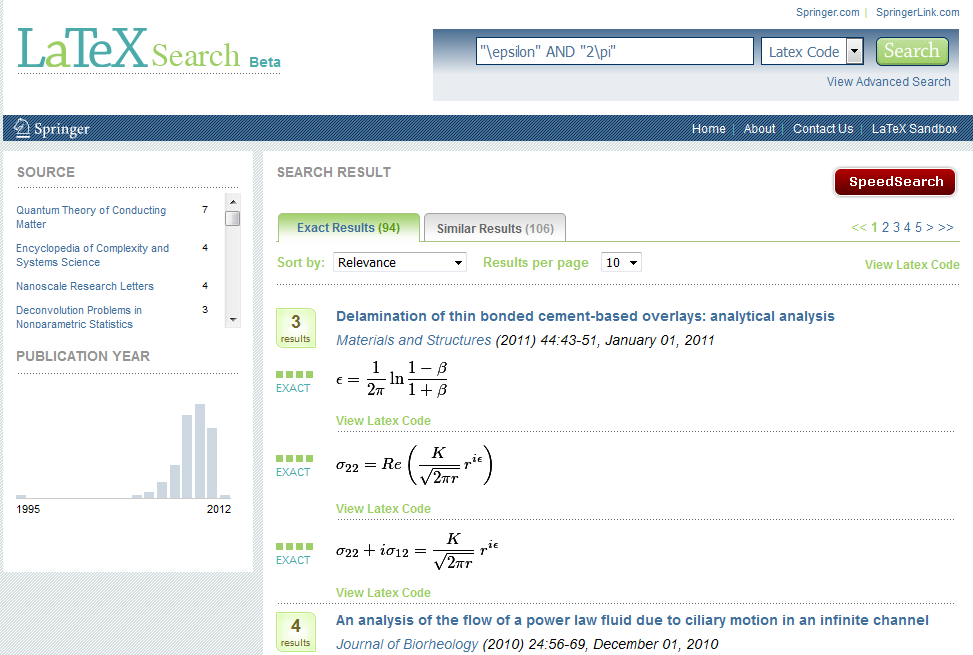This screenshot has height=655, width=973.
Task: Filter by Deconvolution Problems in Nonparametric Statistics
Action: click(79, 317)
